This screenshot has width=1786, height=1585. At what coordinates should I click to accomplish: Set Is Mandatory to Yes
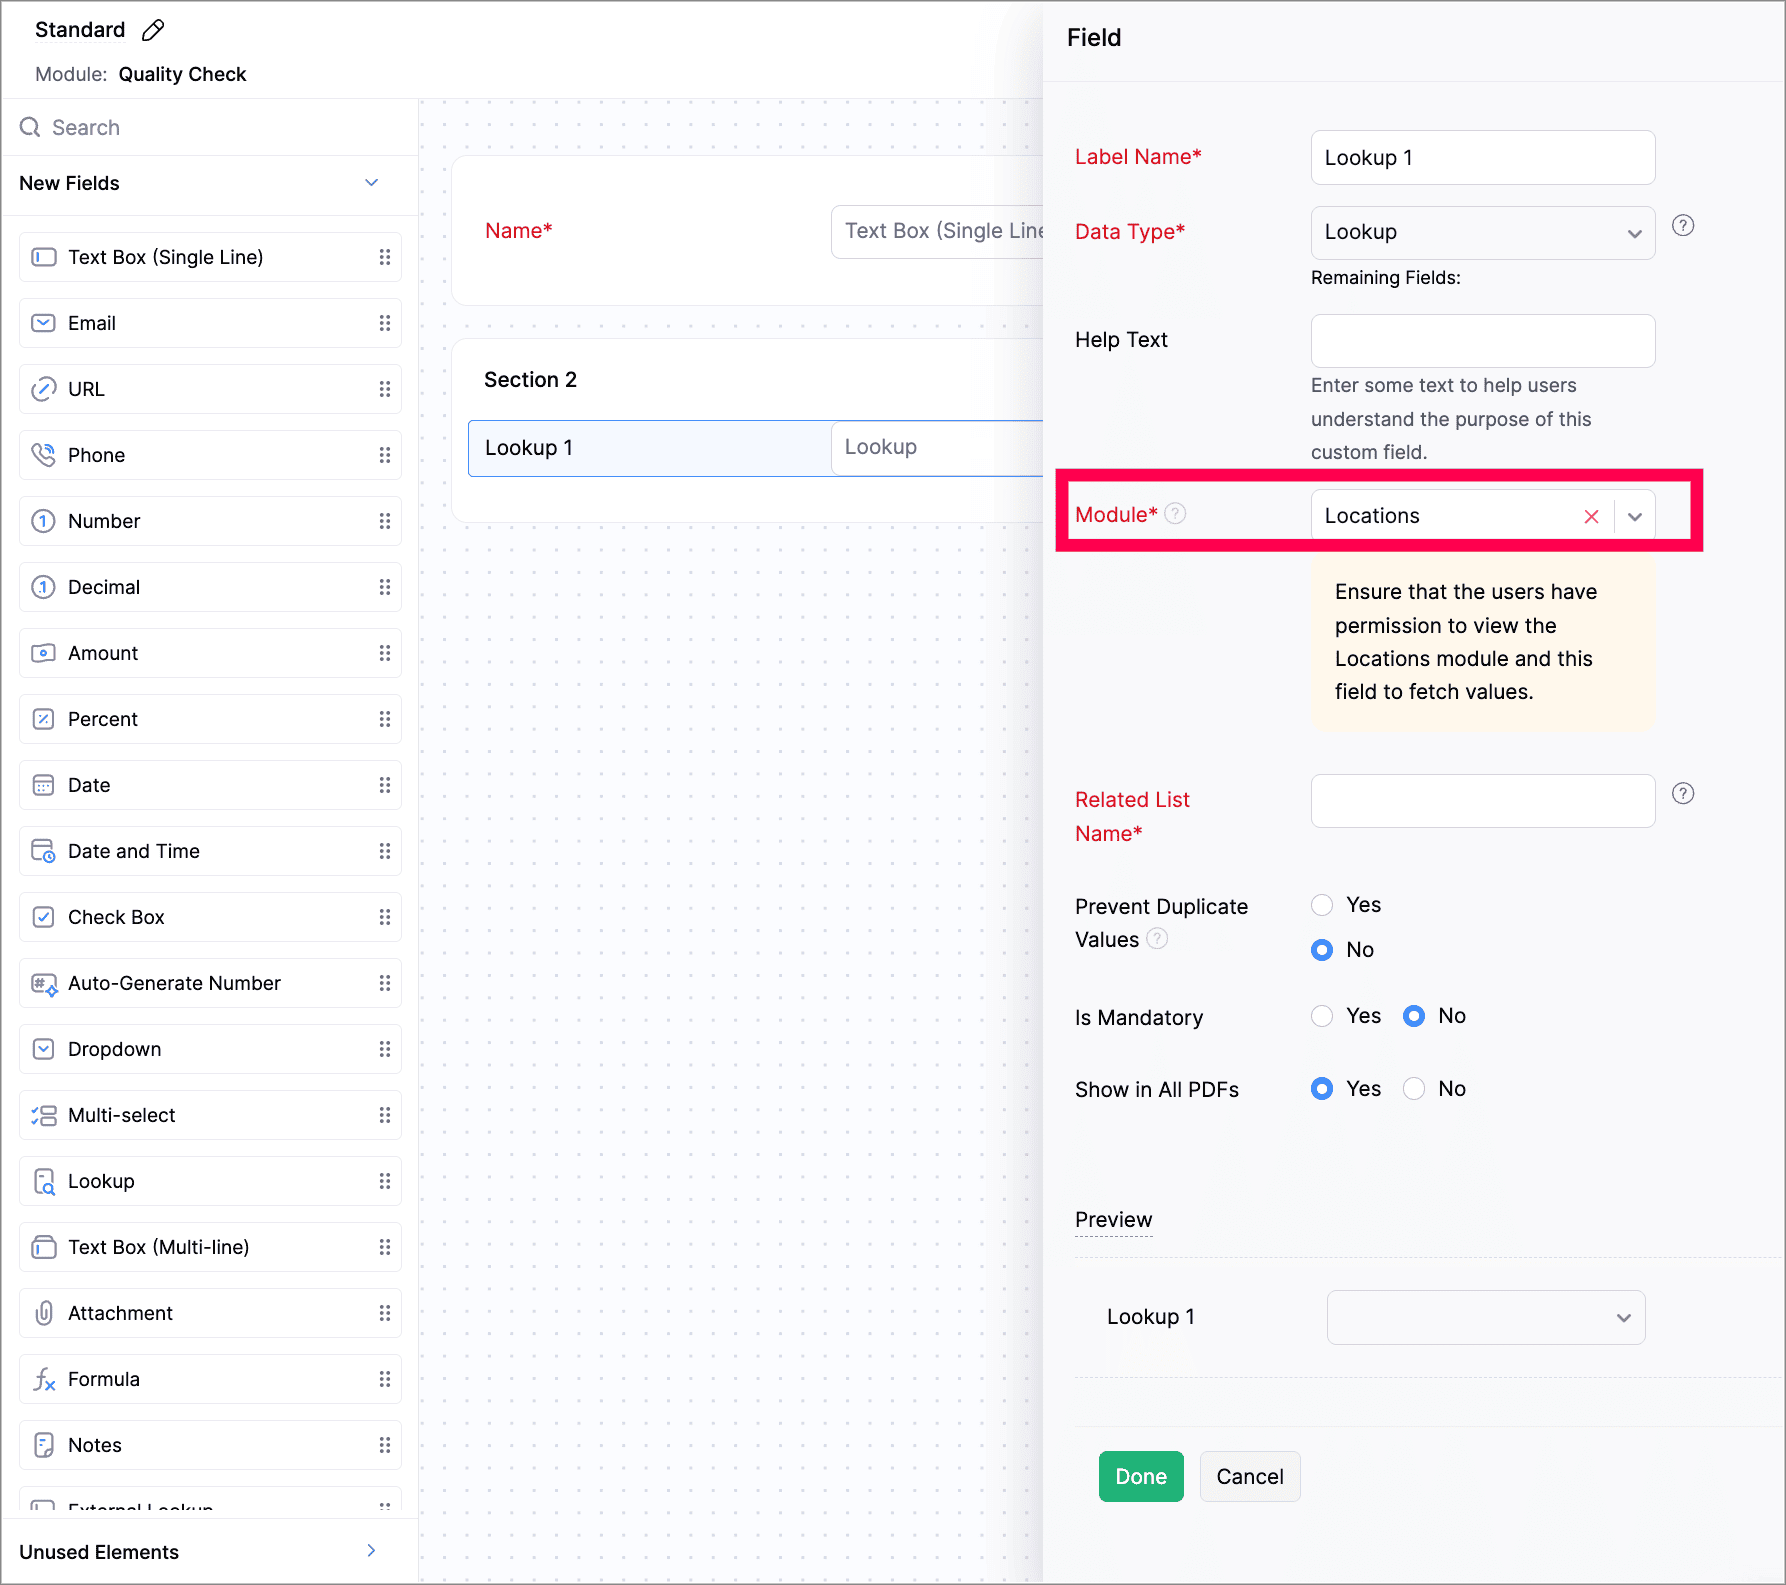[x=1322, y=1016]
